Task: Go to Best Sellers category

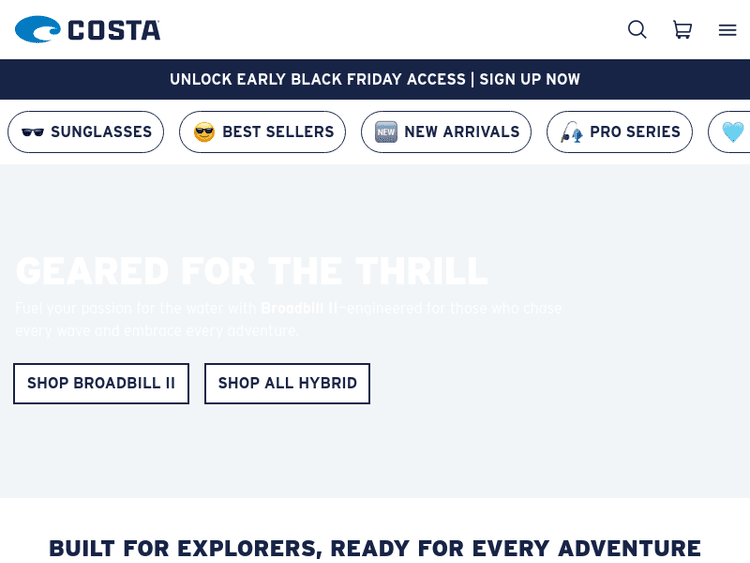Action: click(278, 132)
